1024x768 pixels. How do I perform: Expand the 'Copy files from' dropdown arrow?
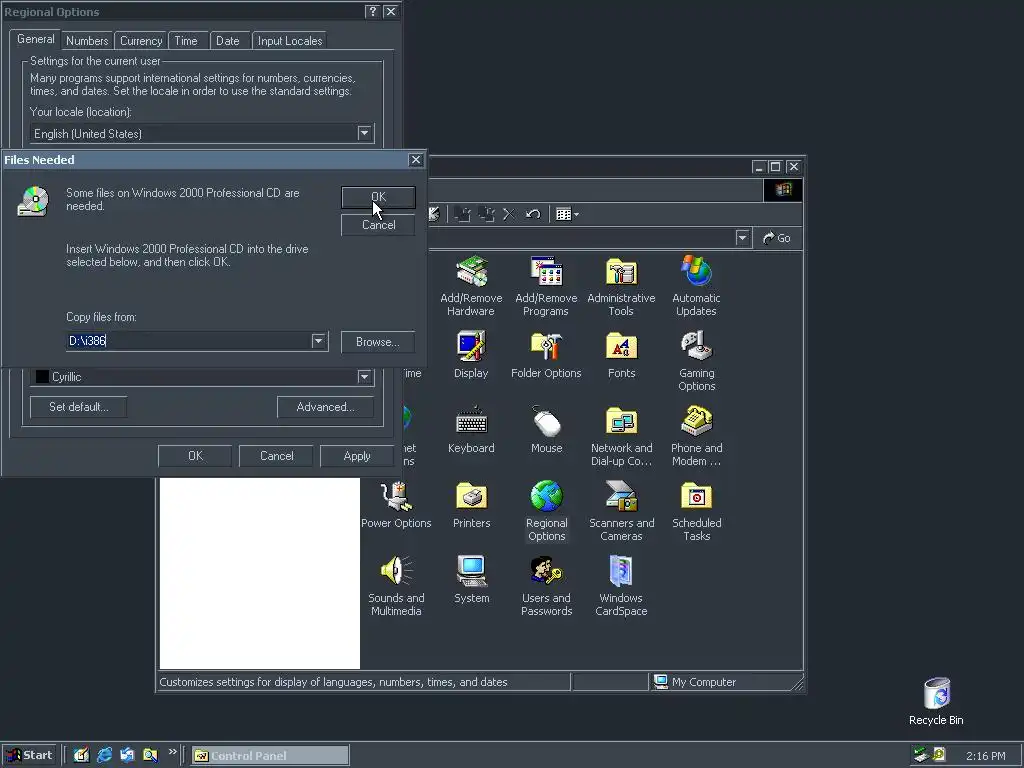click(318, 341)
